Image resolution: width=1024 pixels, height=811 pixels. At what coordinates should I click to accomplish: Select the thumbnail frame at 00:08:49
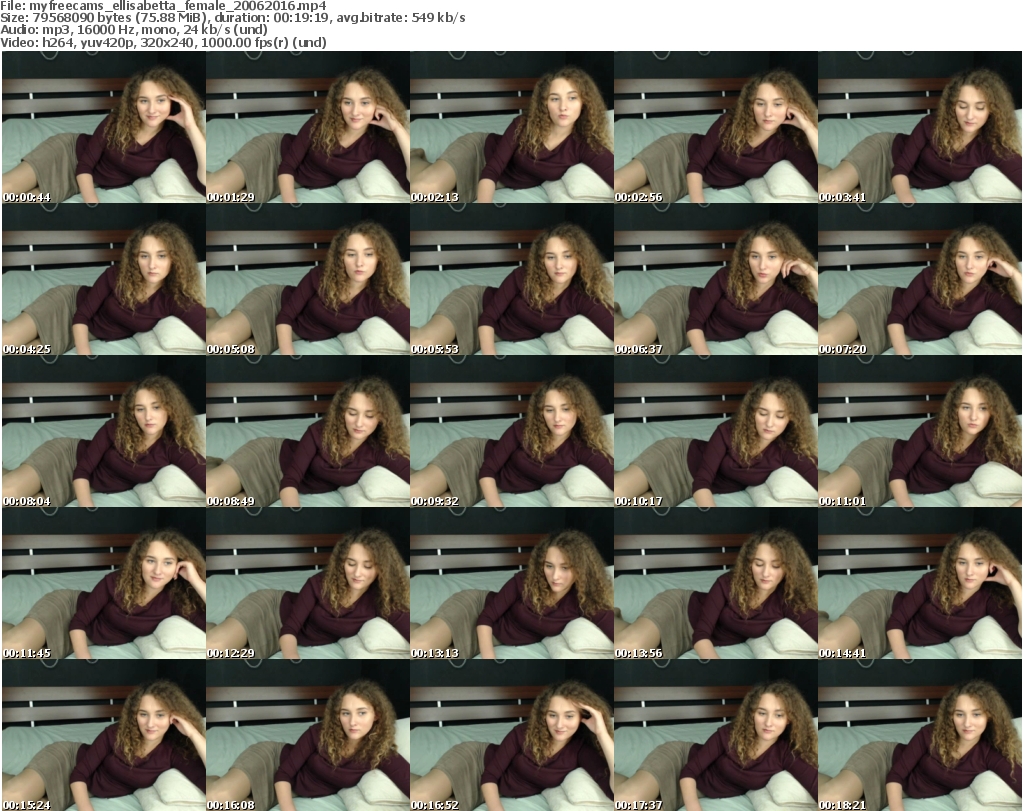pyautogui.click(x=308, y=431)
